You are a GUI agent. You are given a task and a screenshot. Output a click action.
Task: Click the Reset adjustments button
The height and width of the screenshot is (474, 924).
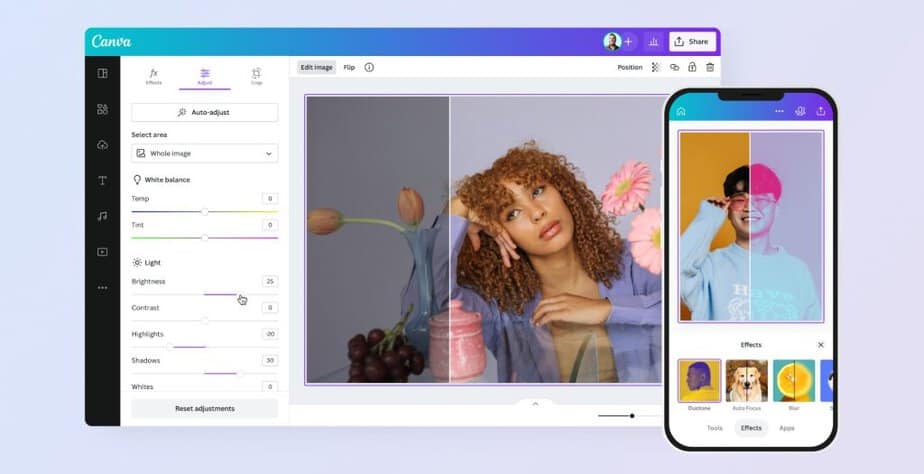[x=204, y=408]
